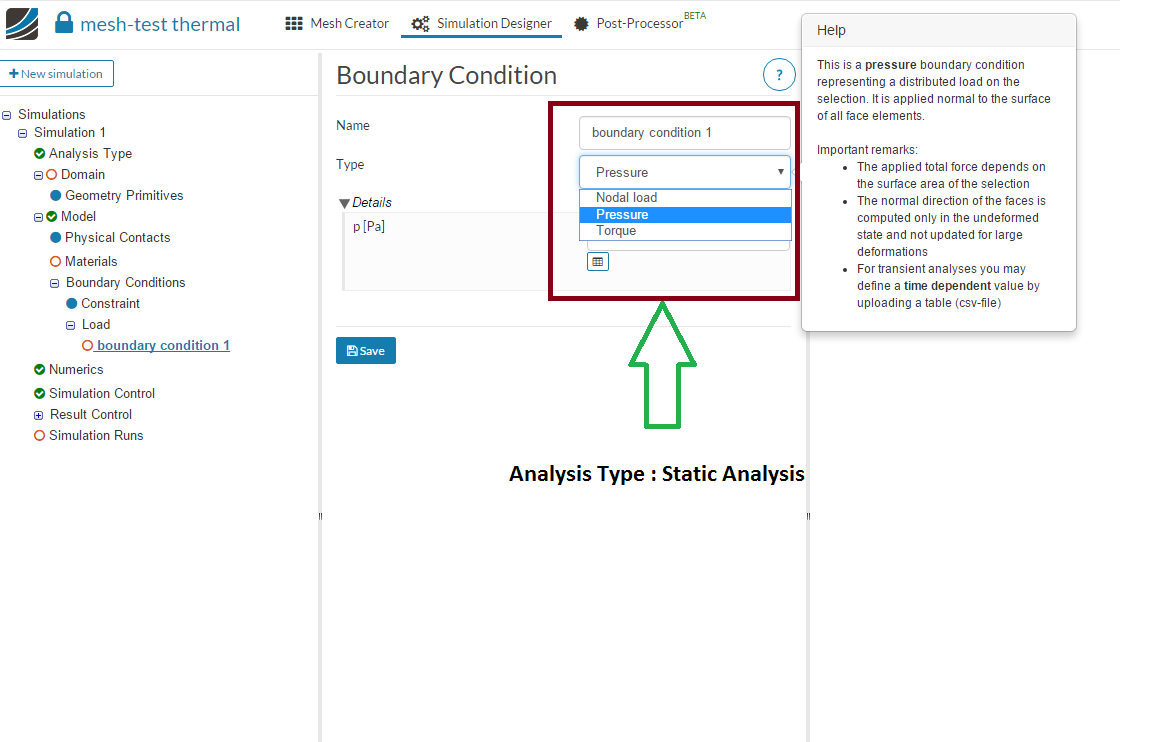Open the Post-Processor tab
The height and width of the screenshot is (742, 1152).
tap(639, 23)
